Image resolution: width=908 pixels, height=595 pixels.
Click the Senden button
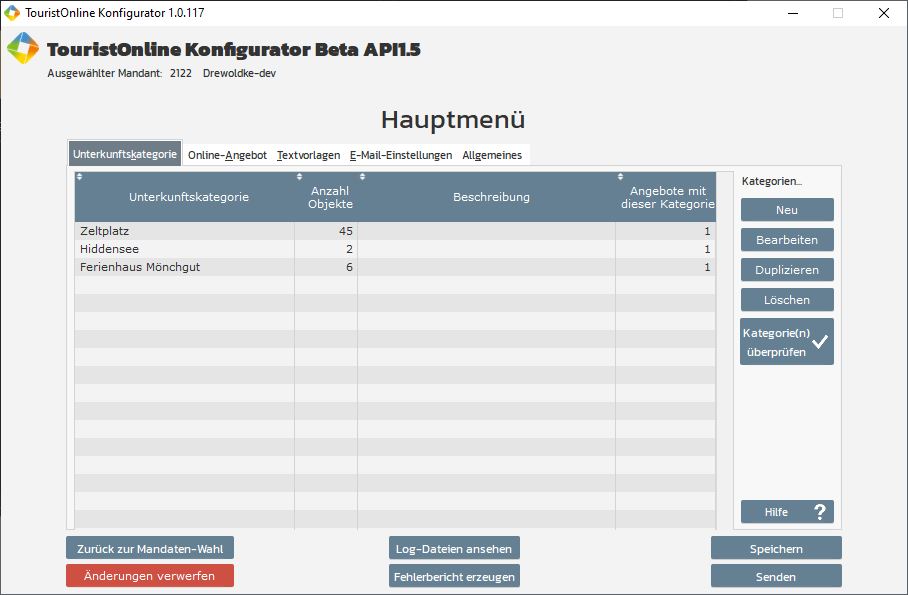pos(776,576)
